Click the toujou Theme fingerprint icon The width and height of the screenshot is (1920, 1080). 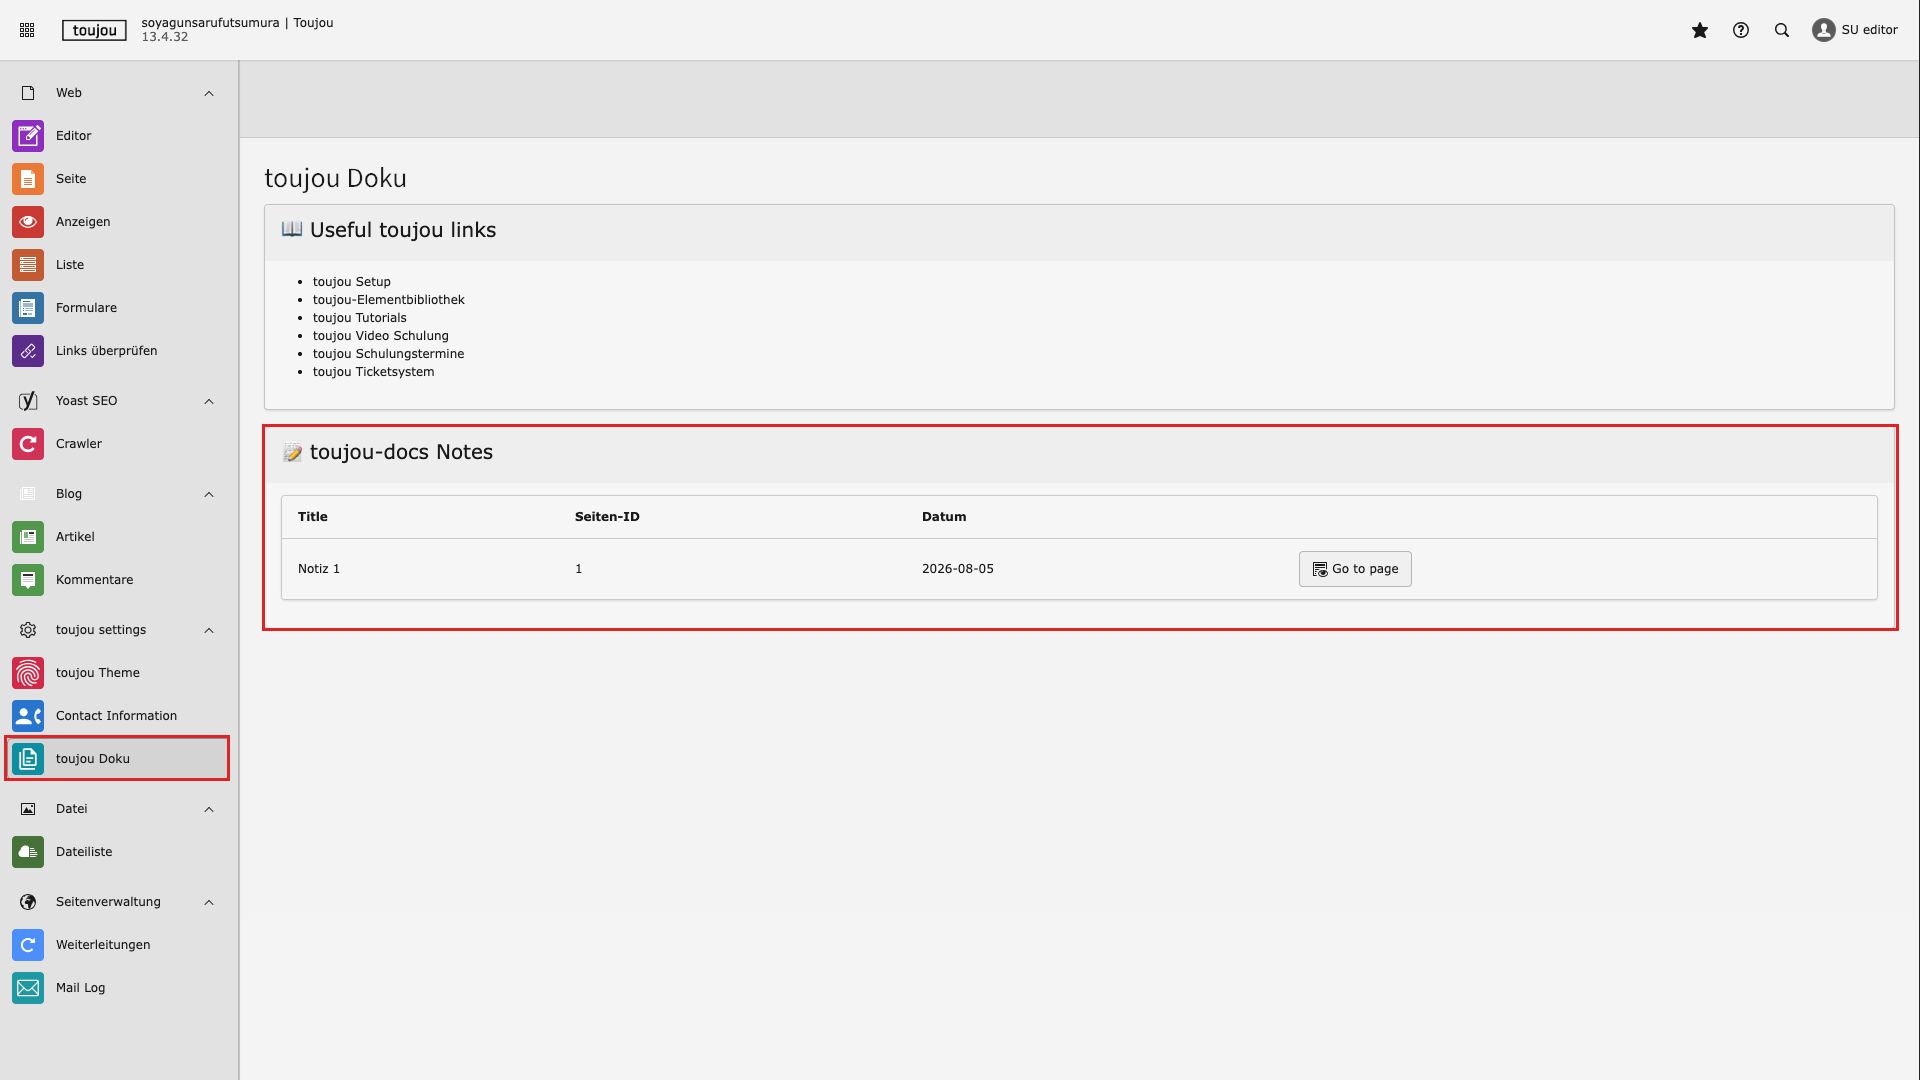coord(28,673)
